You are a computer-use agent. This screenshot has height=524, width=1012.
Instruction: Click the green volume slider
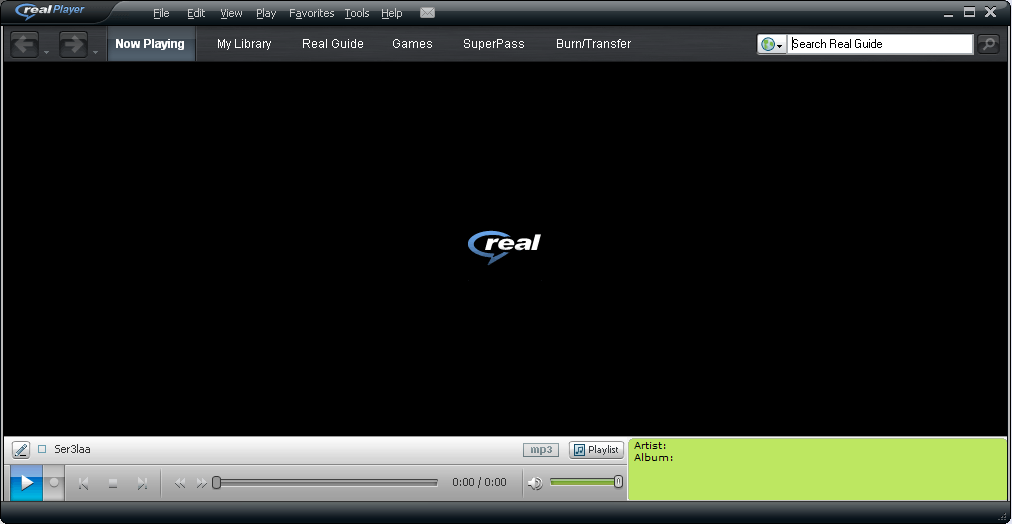[585, 482]
